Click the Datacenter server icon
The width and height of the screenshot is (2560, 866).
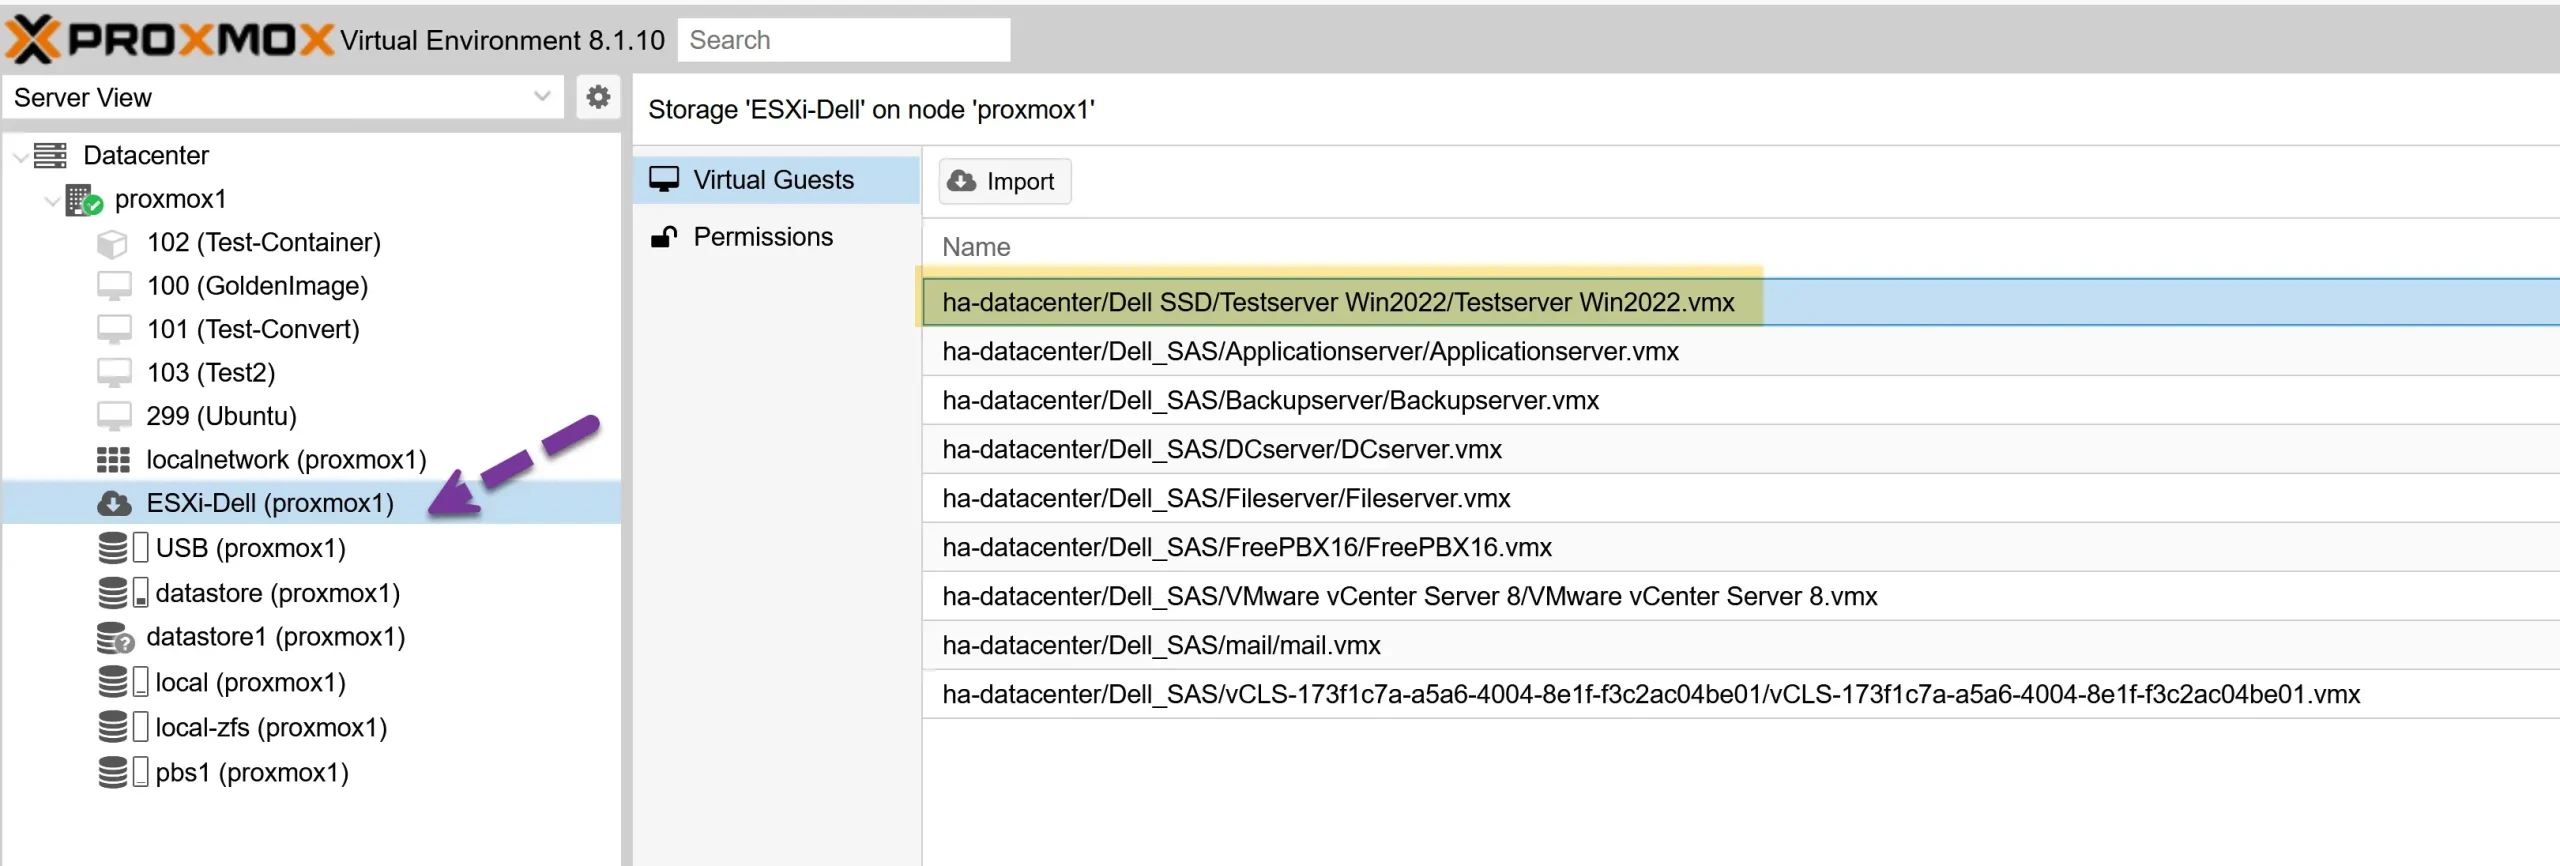click(x=50, y=155)
